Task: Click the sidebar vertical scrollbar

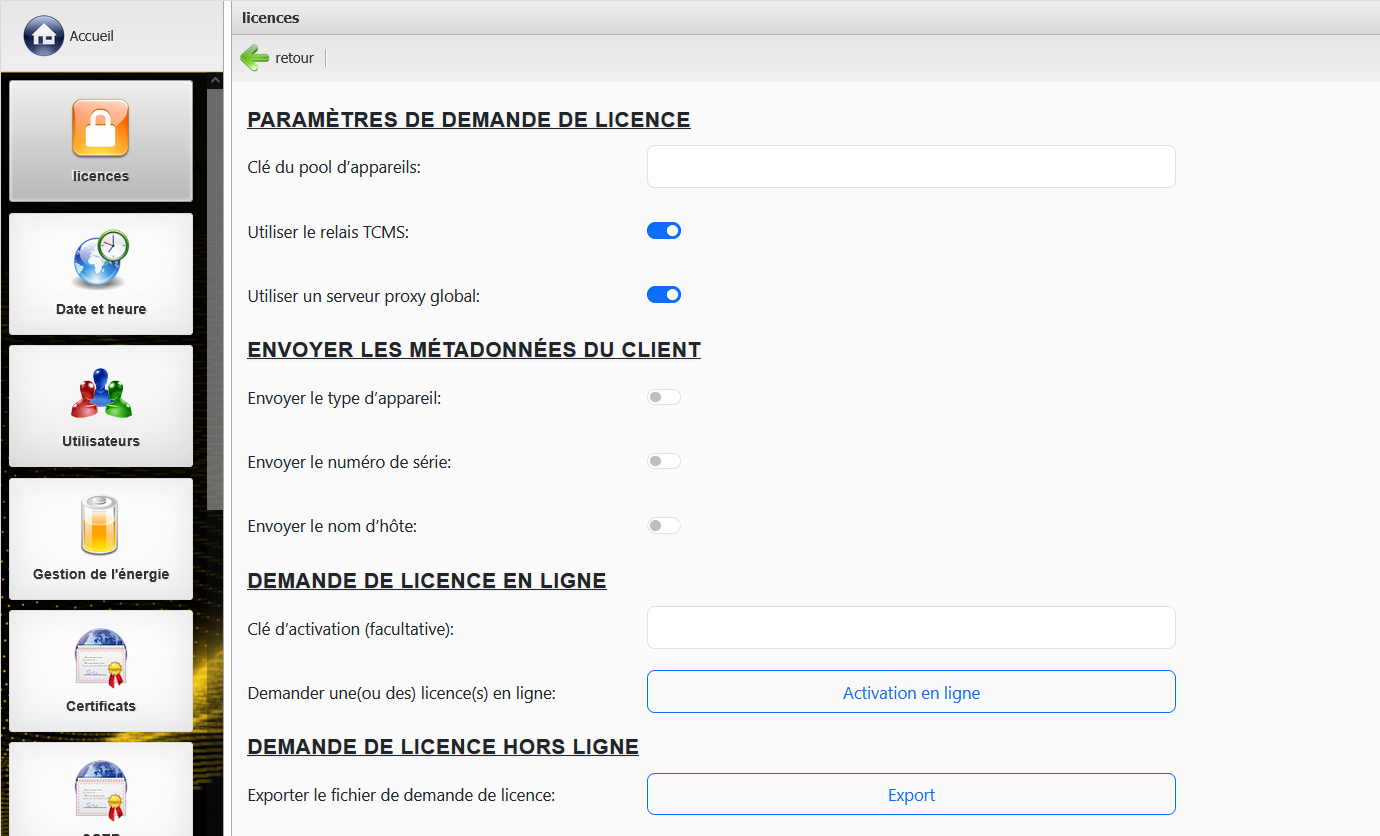Action: coord(215,300)
